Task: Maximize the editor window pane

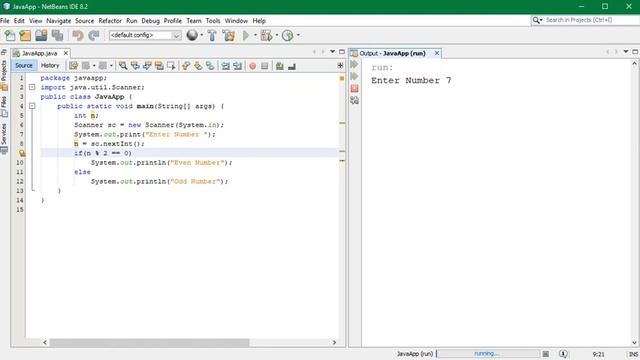Action: point(342,52)
